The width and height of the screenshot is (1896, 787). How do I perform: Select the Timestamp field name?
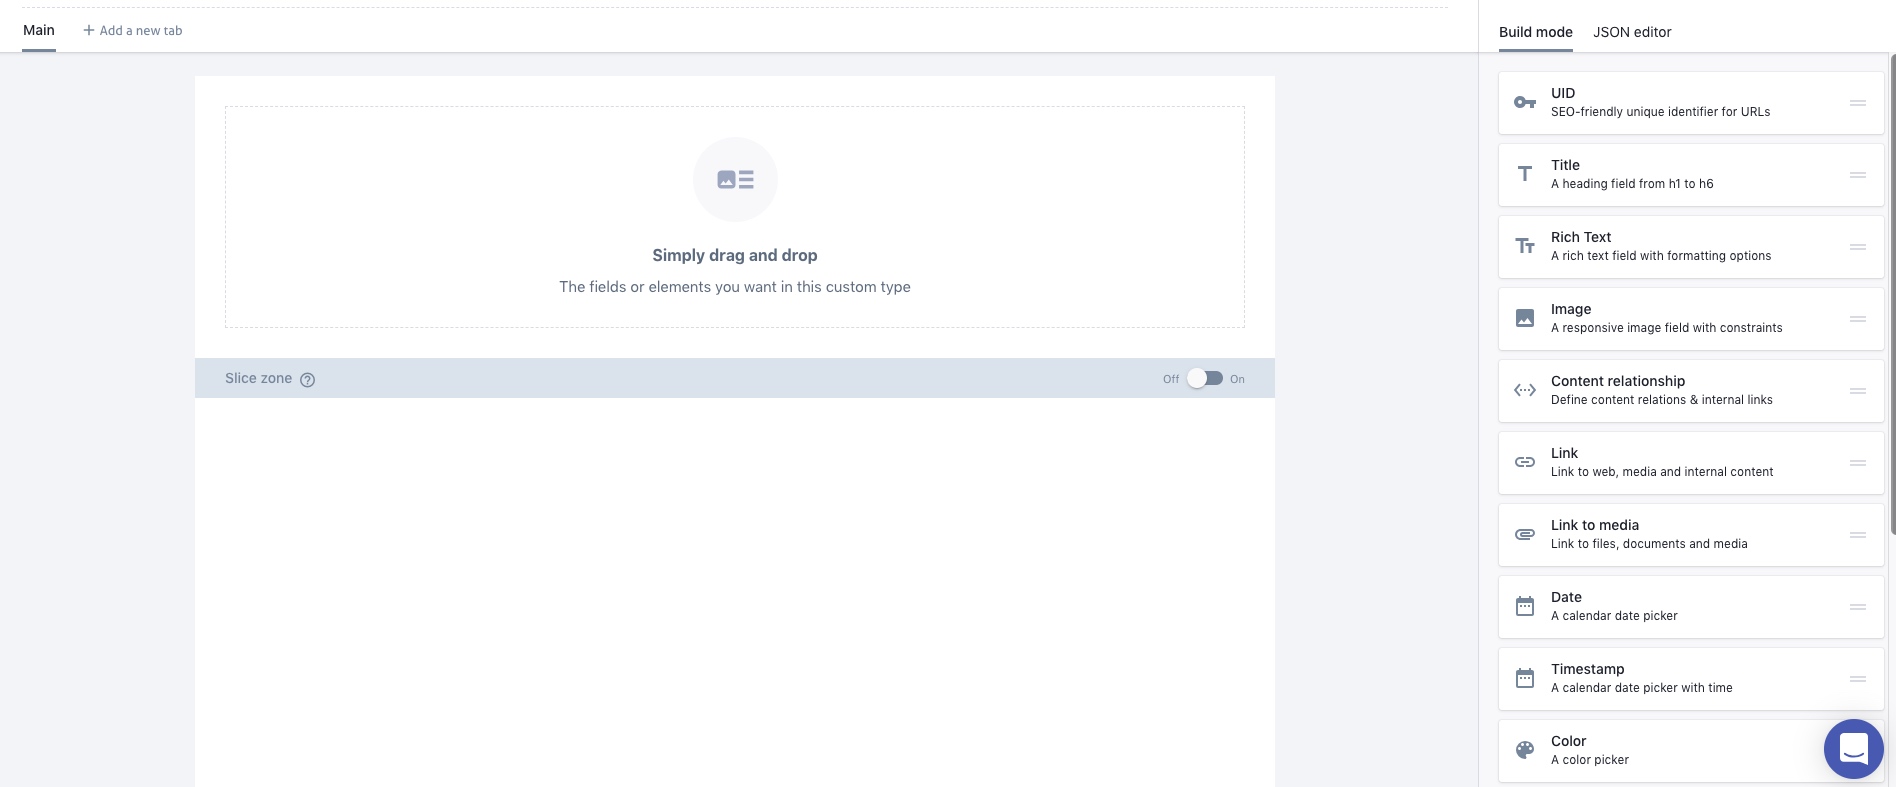1587,669
